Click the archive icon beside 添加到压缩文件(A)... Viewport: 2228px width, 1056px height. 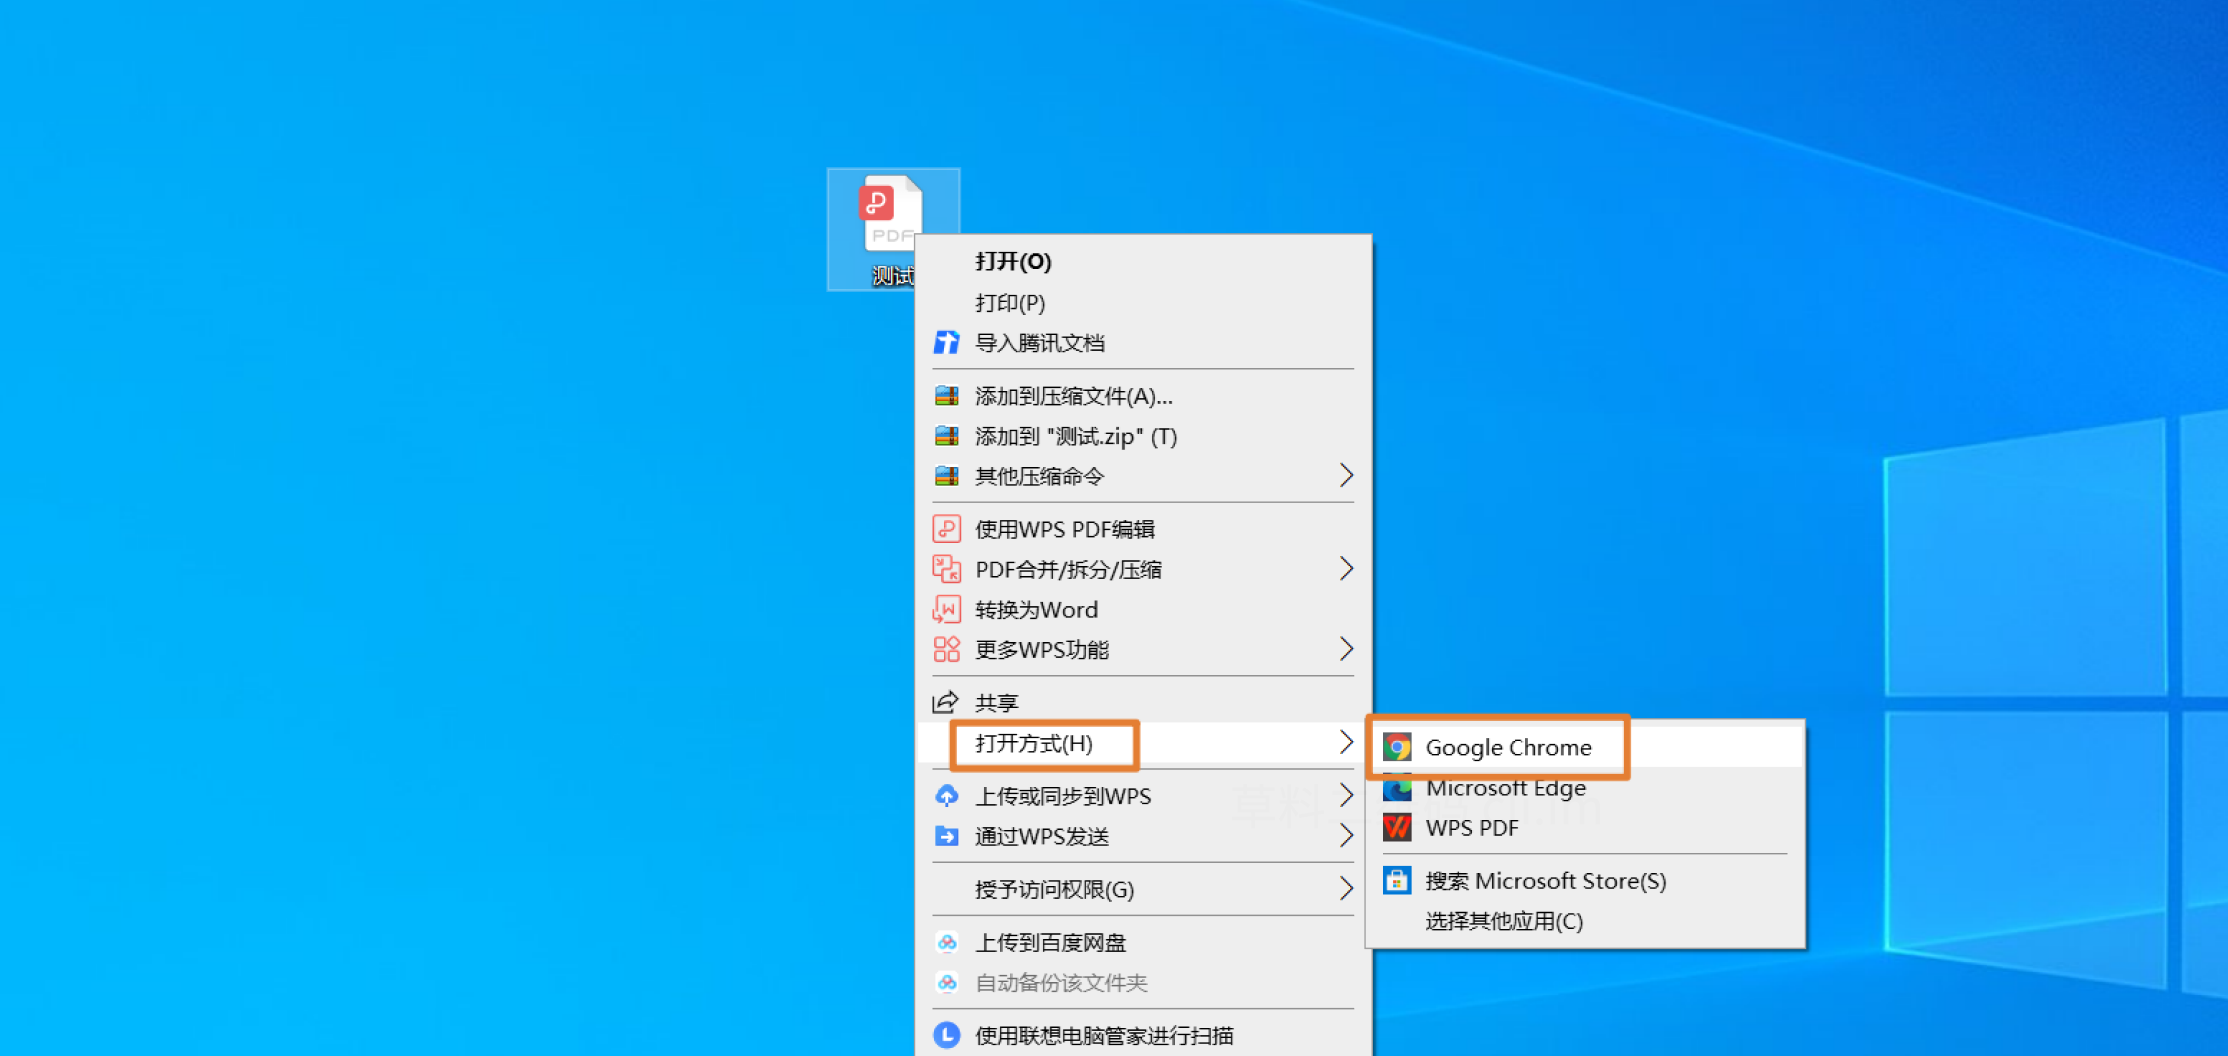coord(946,396)
